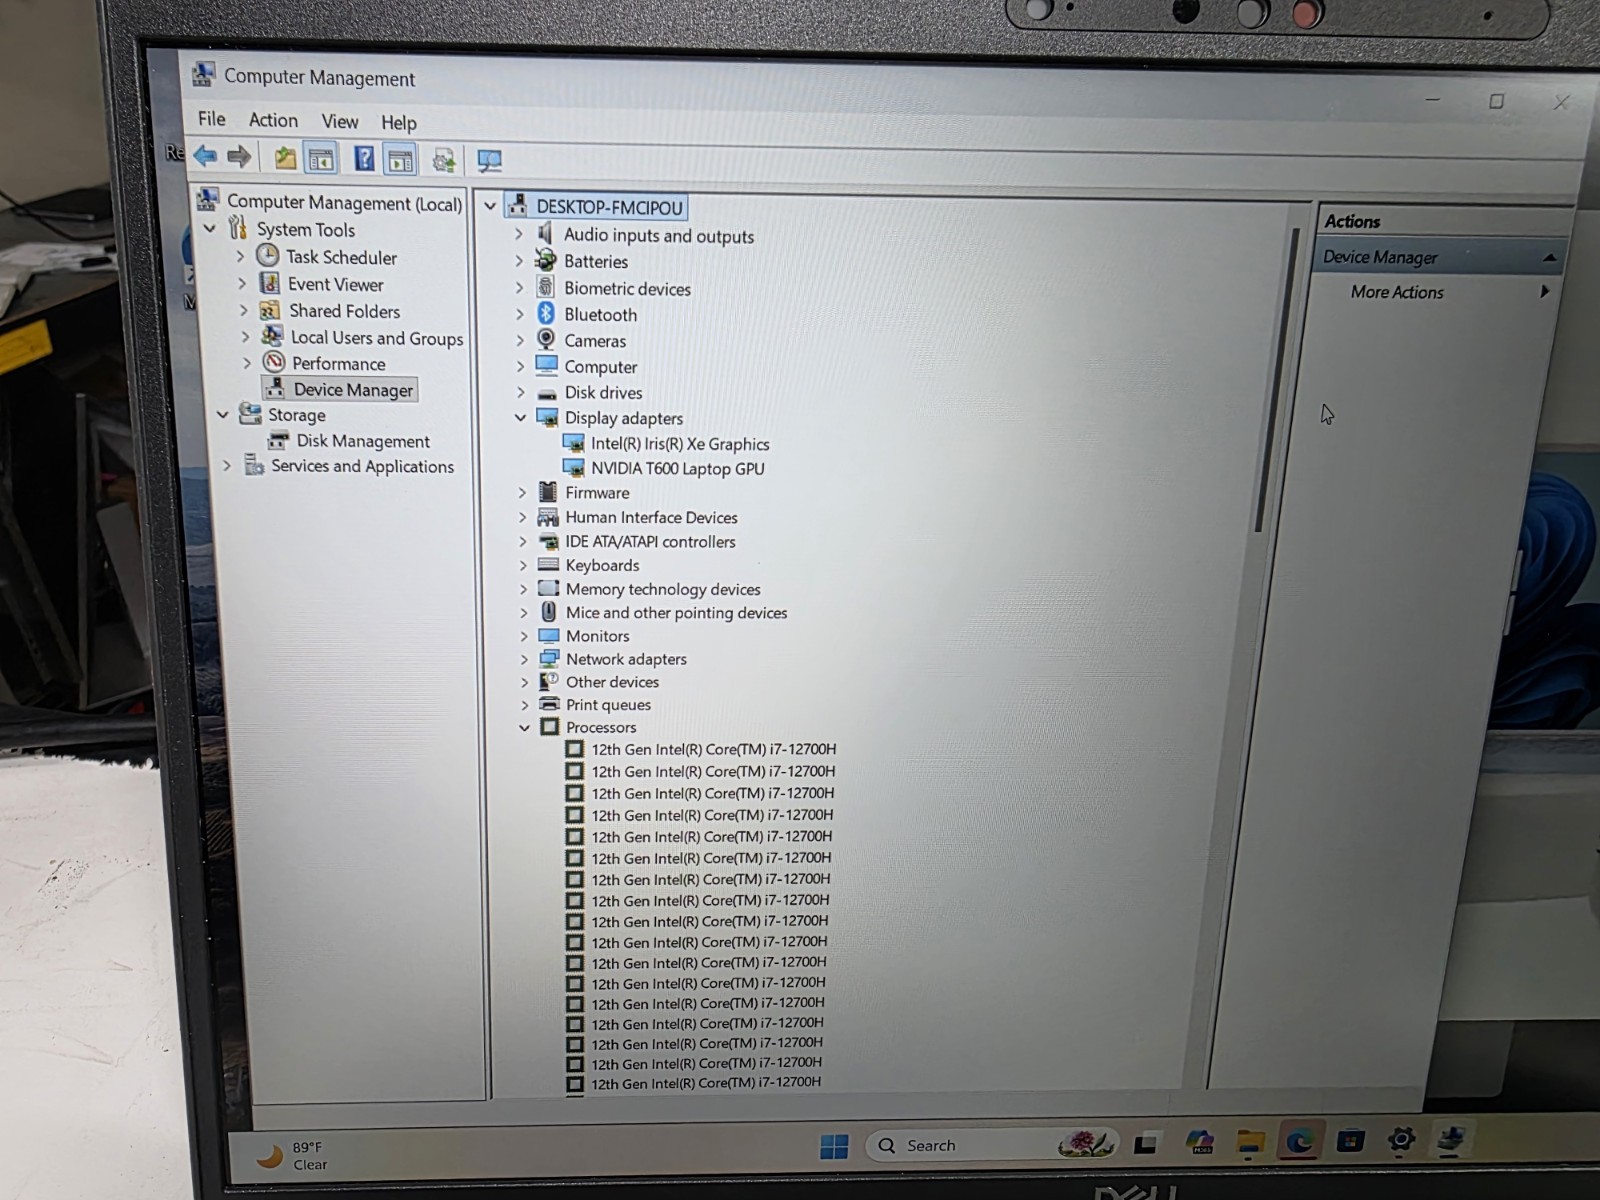Image resolution: width=1600 pixels, height=1200 pixels.
Task: Expand Services and Applications node
Action: (227, 466)
